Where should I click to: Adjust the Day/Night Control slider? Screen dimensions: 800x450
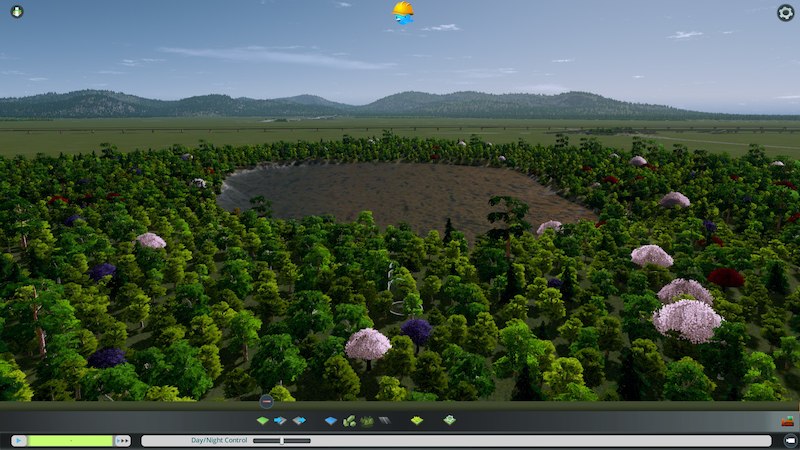(x=282, y=440)
